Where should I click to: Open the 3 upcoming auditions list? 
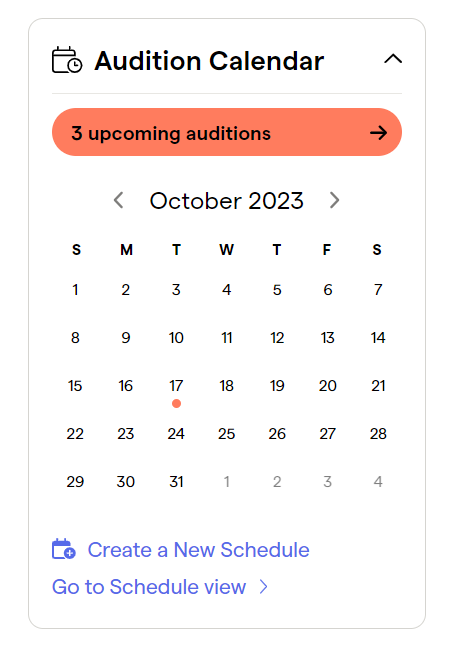pos(227,132)
